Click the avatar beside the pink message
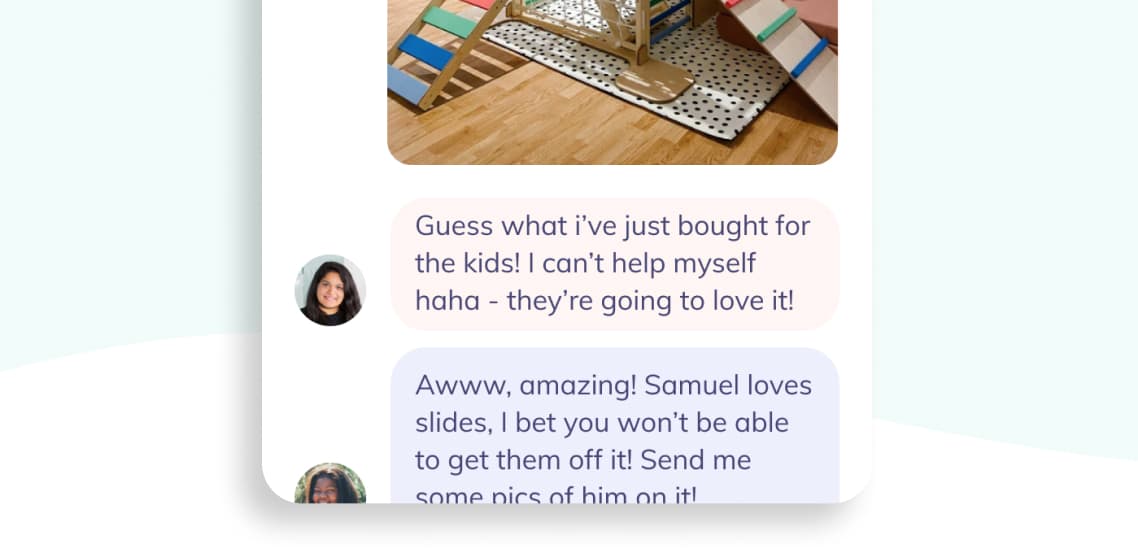1138x552 pixels. click(330, 290)
